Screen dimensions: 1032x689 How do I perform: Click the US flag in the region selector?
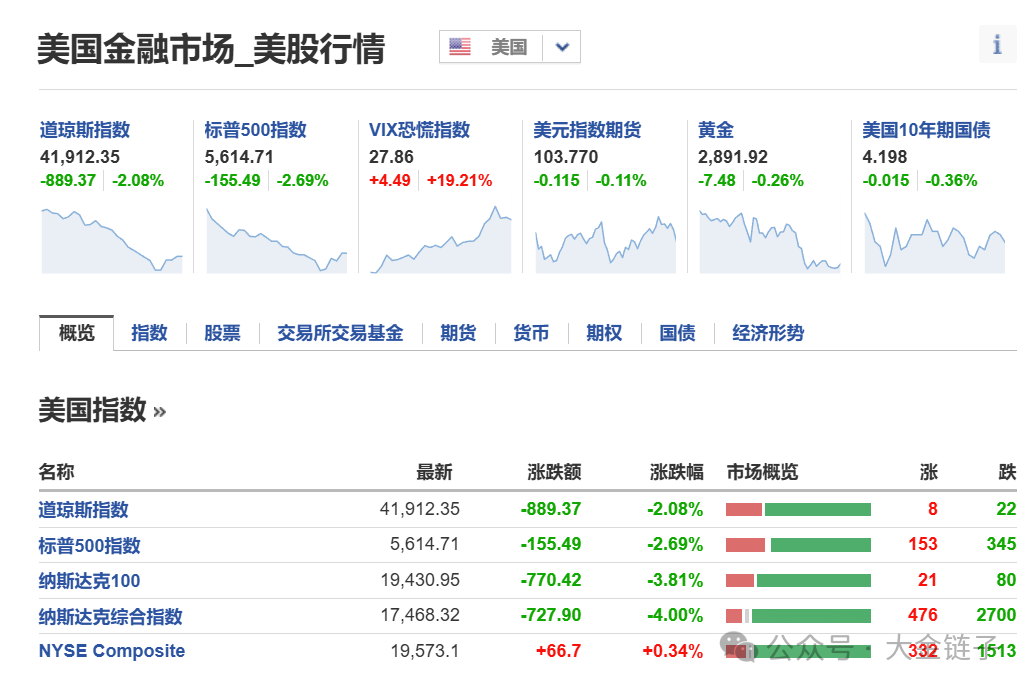click(458, 46)
